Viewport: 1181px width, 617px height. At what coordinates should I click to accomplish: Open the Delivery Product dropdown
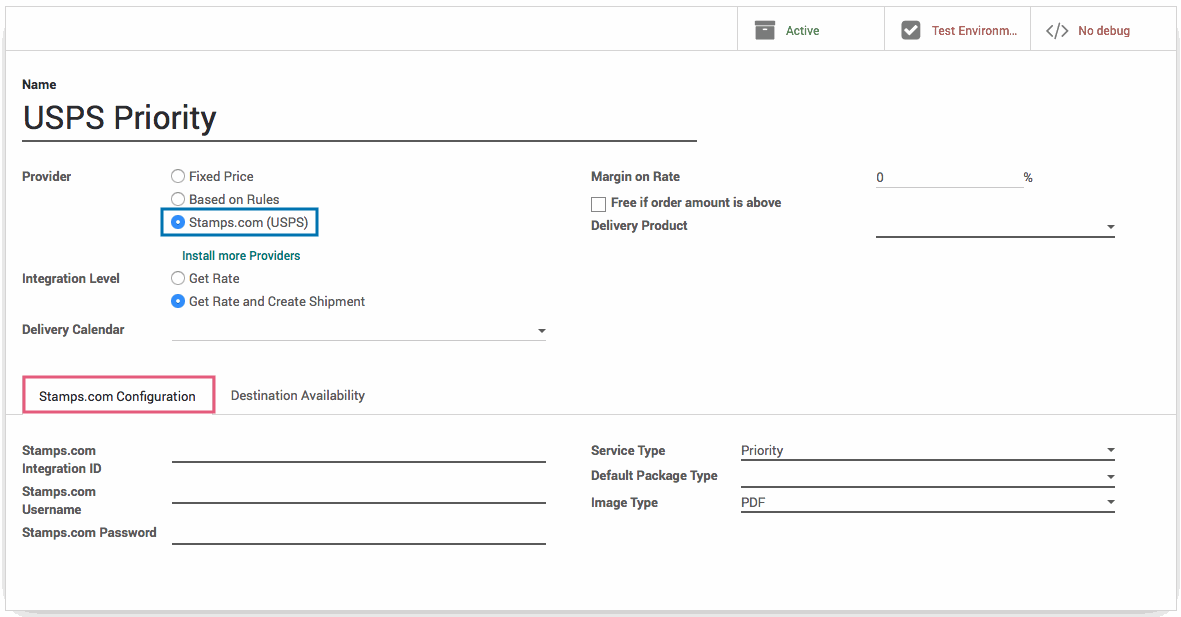[x=995, y=226]
